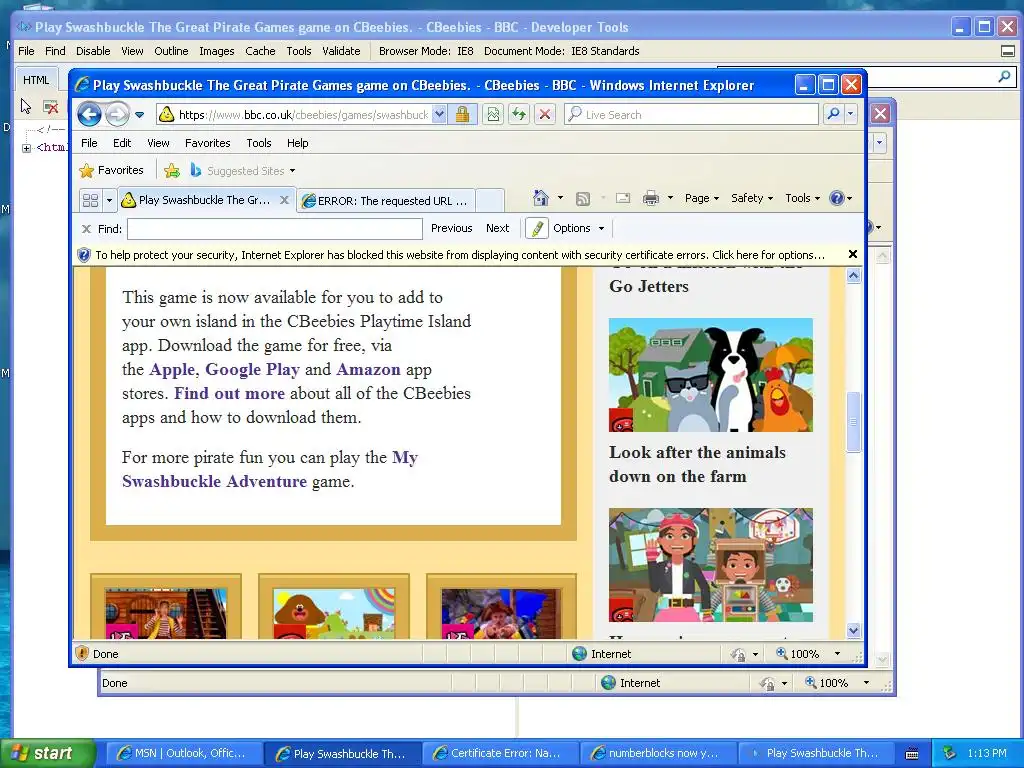This screenshot has height=768, width=1024.
Task: Go forward with the IE Forward arrow button
Action: click(118, 115)
